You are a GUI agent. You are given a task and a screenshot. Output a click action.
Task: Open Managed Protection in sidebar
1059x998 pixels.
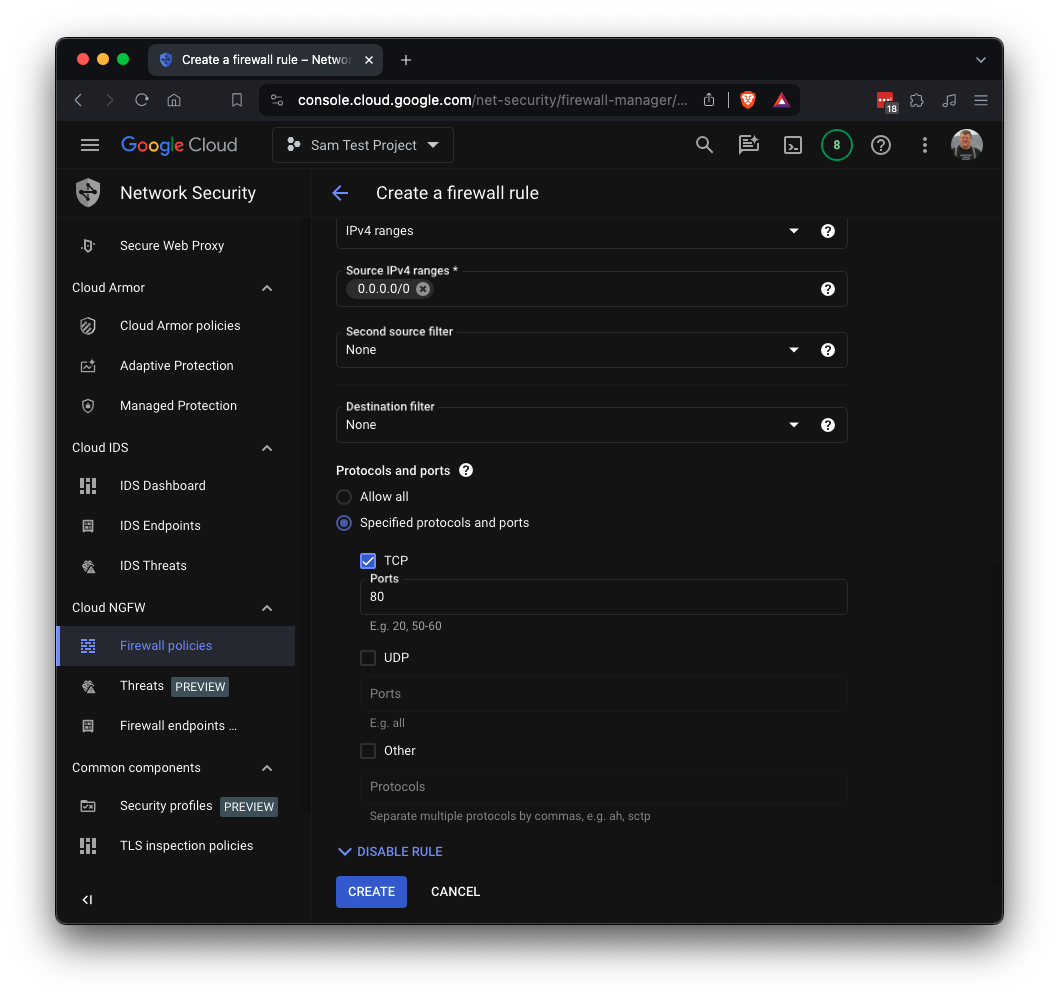pyautogui.click(x=176, y=405)
